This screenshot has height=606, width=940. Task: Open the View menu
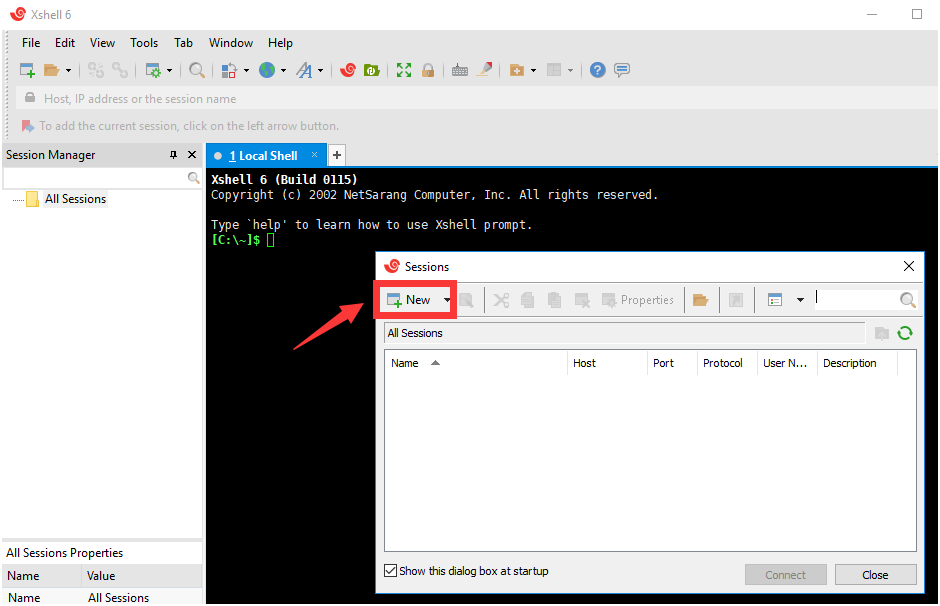pos(103,43)
